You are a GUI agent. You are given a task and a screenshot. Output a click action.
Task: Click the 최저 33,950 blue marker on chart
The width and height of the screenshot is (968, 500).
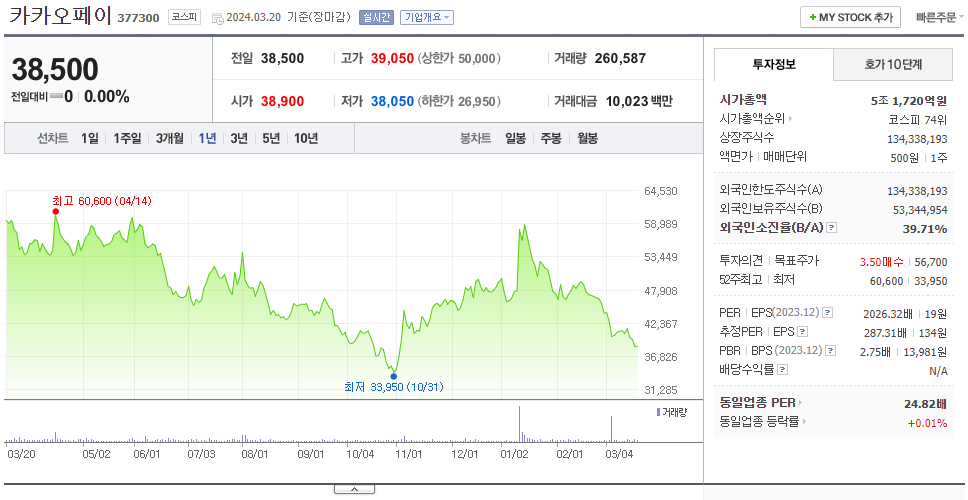394,376
